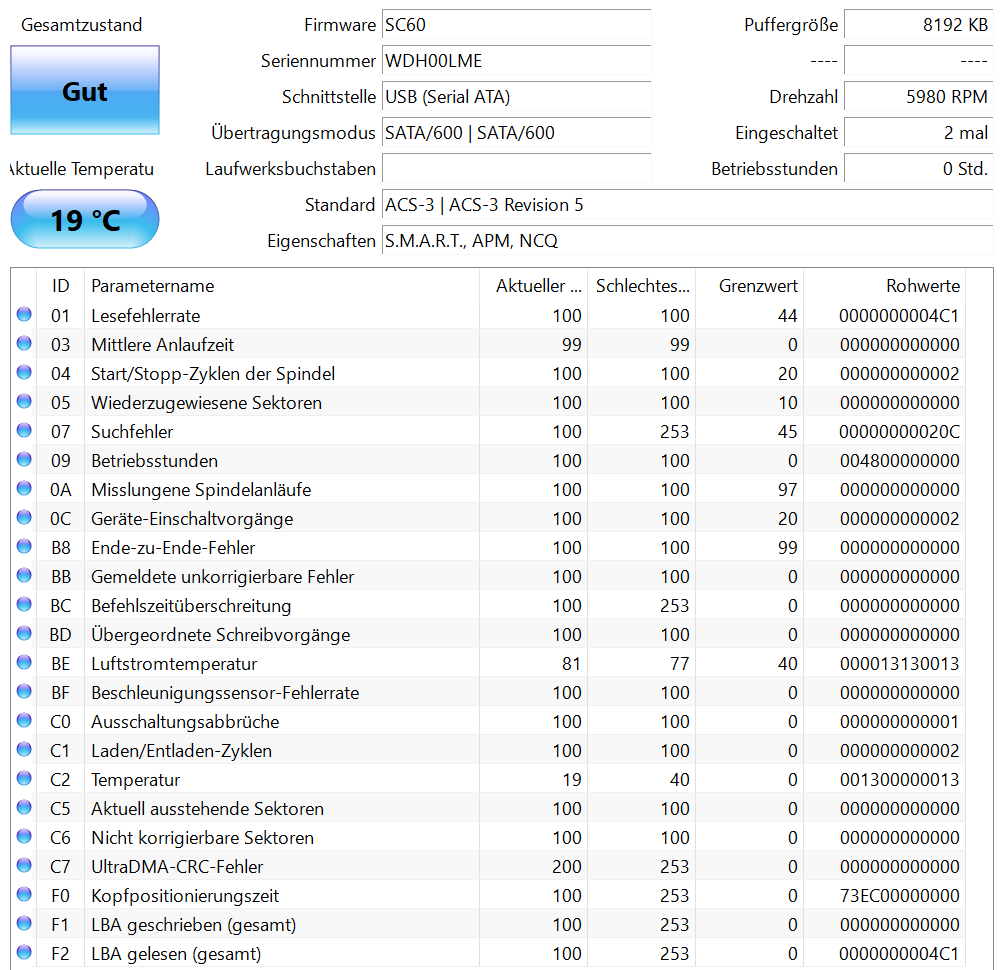The image size is (1000, 970).
Task: Select the Ausschaltungsabbrüche parameter name
Action: pos(185,722)
